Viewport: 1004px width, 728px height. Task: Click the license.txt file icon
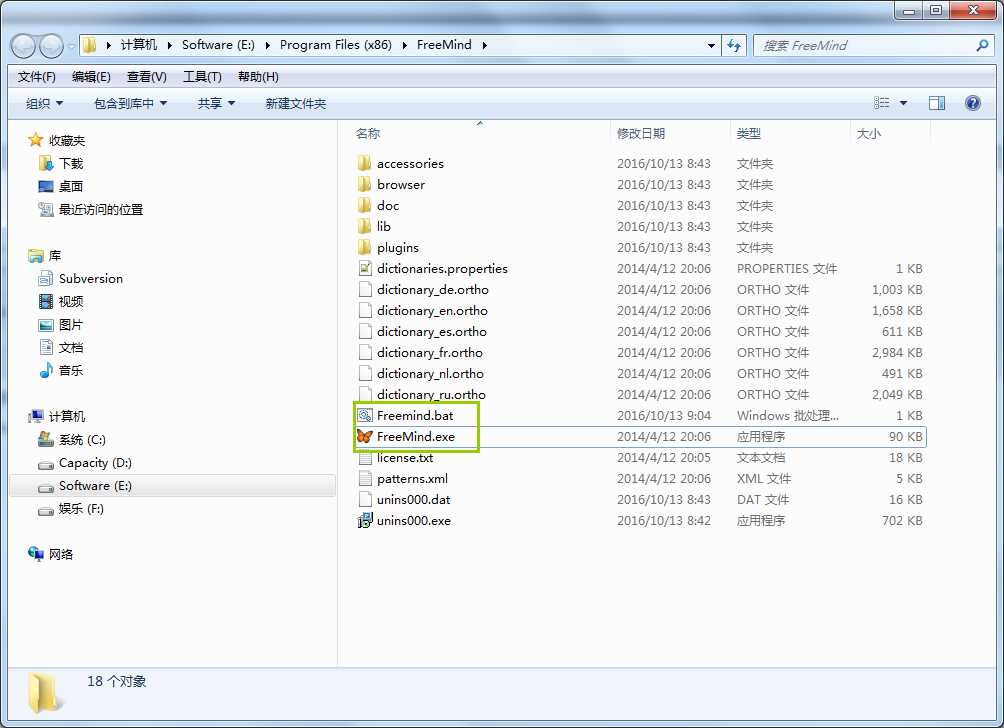click(x=365, y=458)
